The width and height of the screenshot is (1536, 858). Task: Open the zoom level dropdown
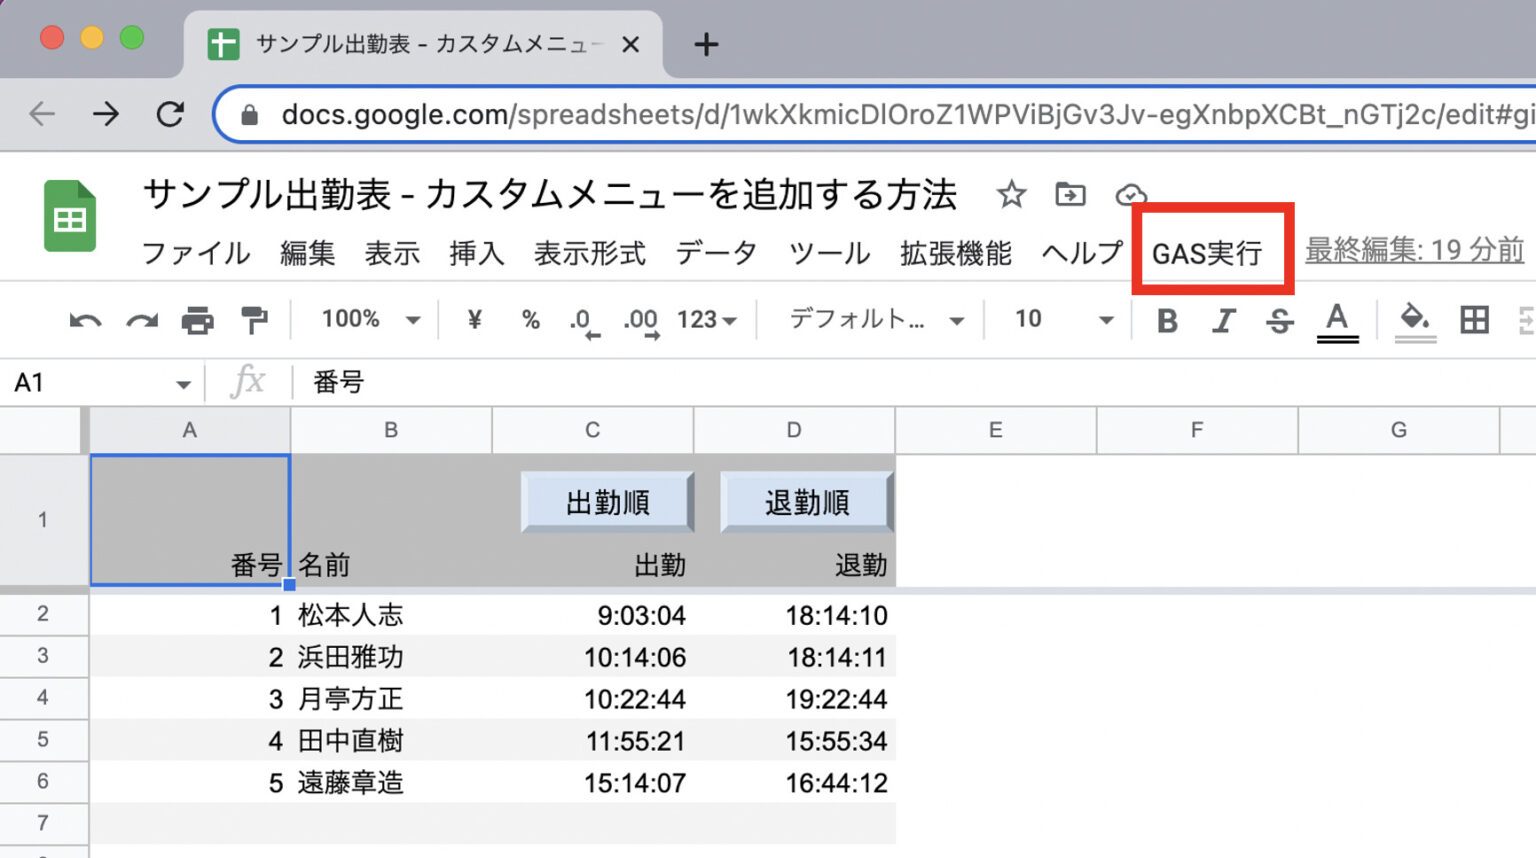click(365, 320)
